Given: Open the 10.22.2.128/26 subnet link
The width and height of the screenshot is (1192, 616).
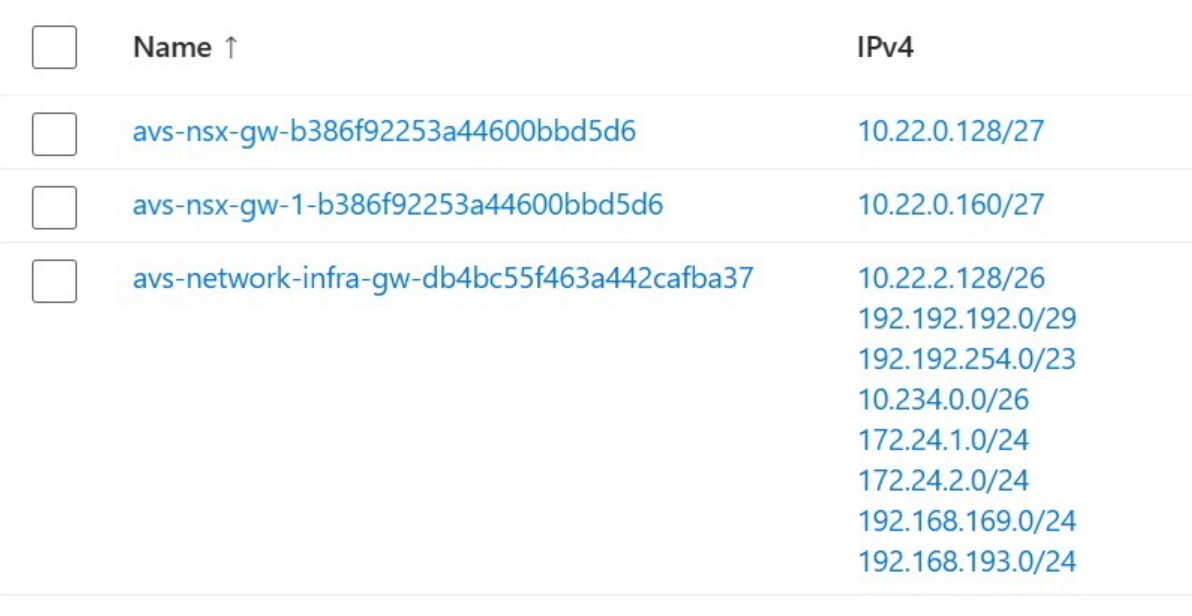Looking at the screenshot, I should point(951,278).
